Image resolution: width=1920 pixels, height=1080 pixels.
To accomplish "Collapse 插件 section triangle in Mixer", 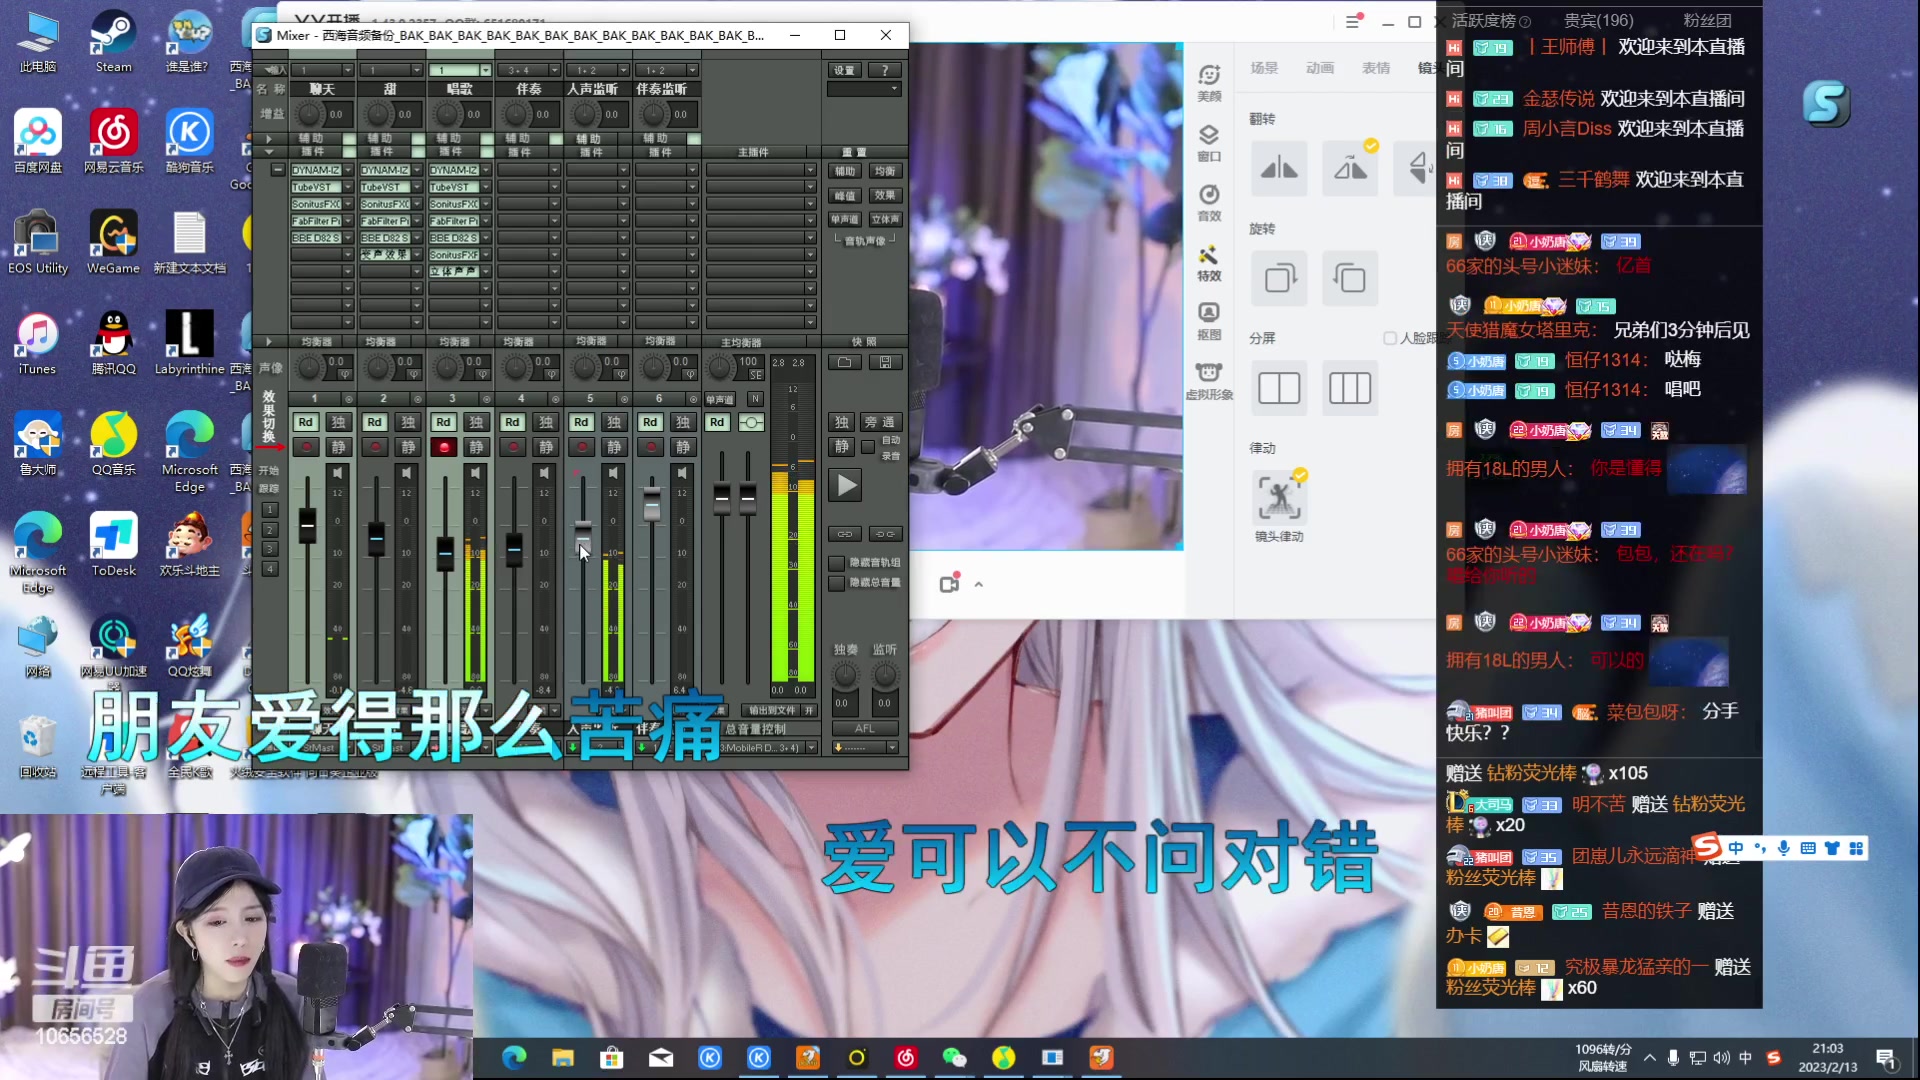I will click(x=268, y=152).
